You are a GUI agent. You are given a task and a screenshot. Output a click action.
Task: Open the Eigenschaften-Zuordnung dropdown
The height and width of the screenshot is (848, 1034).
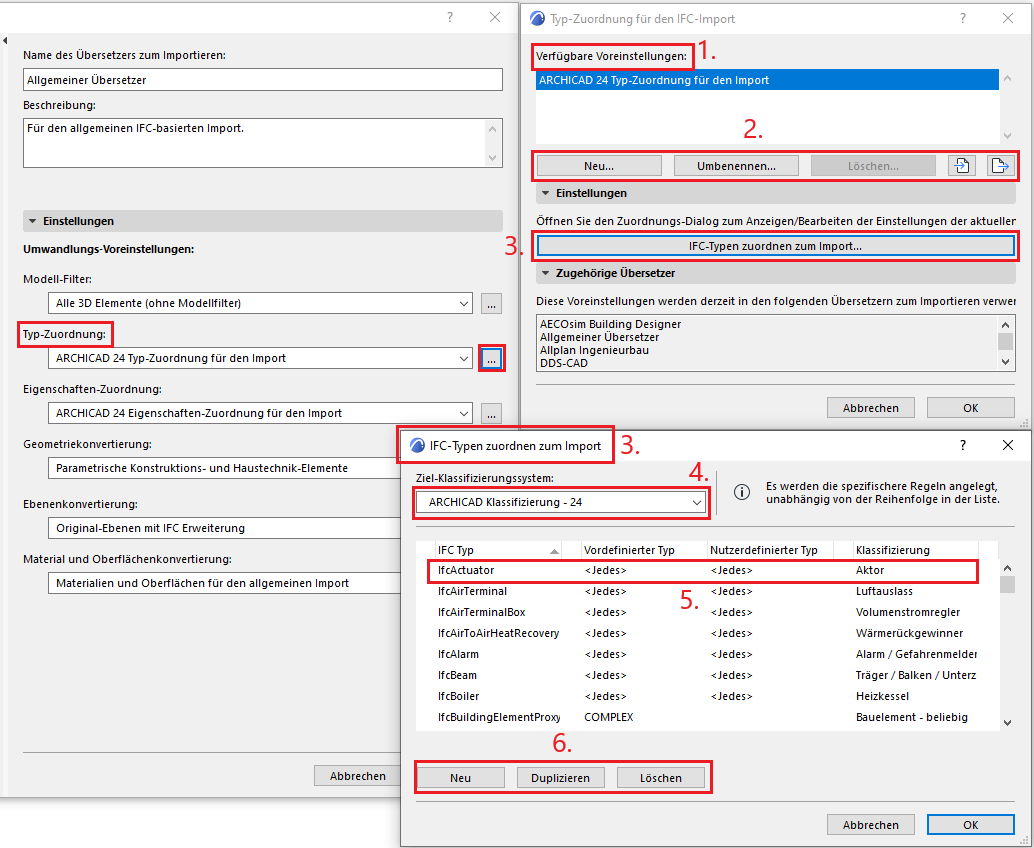pyautogui.click(x=260, y=413)
